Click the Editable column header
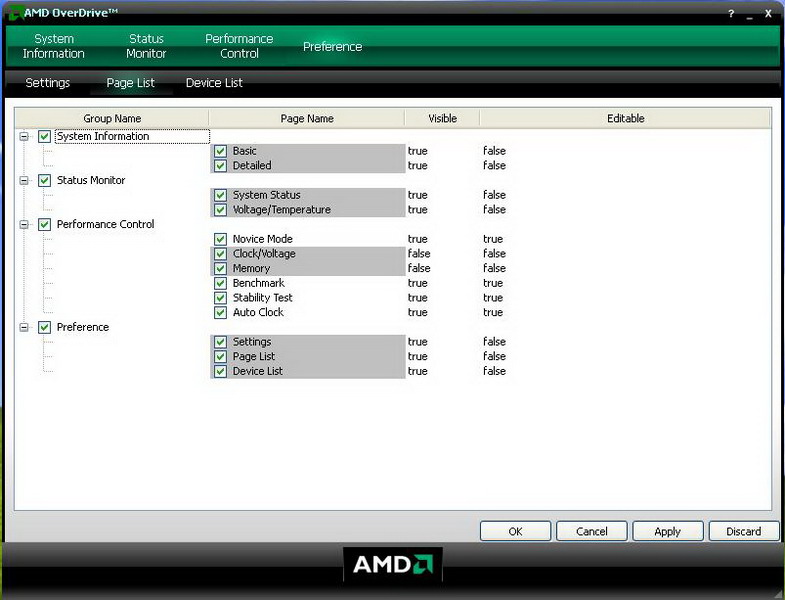785x600 pixels. [x=626, y=119]
